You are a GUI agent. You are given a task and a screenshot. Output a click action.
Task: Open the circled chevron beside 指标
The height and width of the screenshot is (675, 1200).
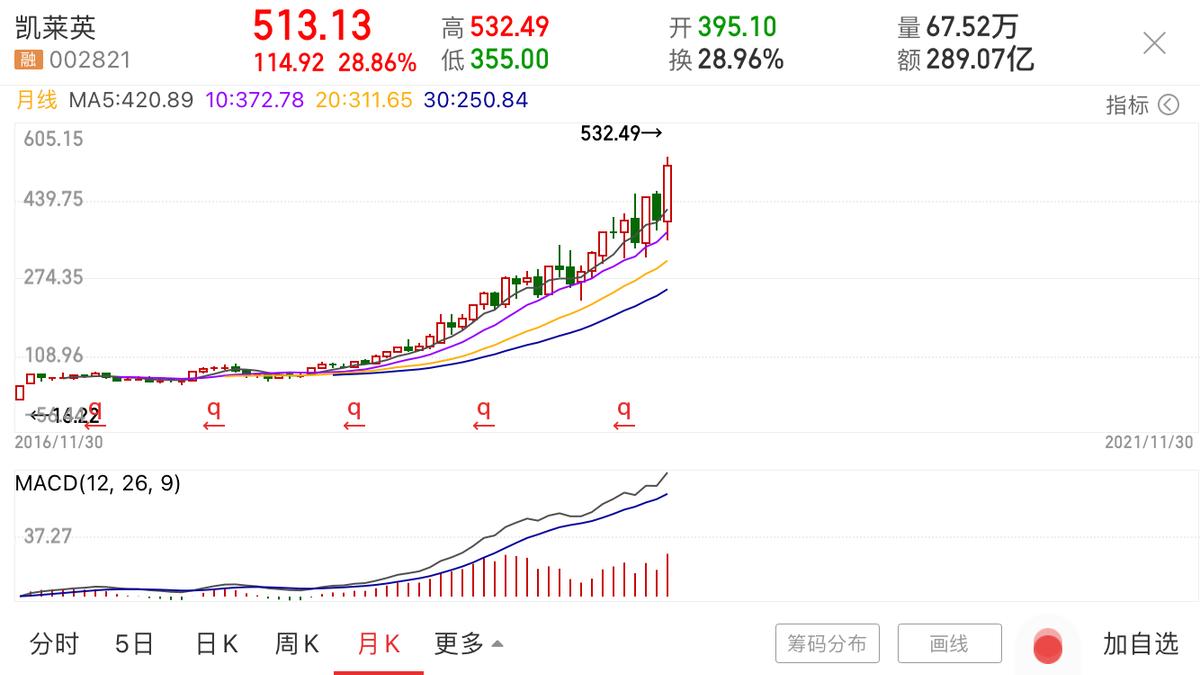pos(1172,105)
